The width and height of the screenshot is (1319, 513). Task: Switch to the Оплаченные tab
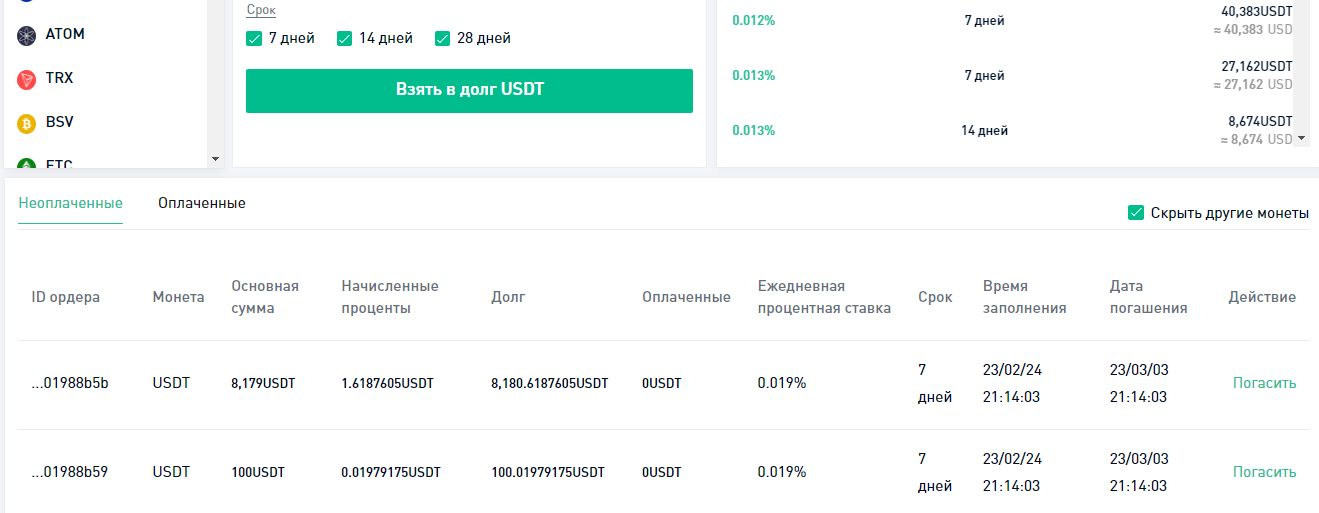(x=202, y=203)
